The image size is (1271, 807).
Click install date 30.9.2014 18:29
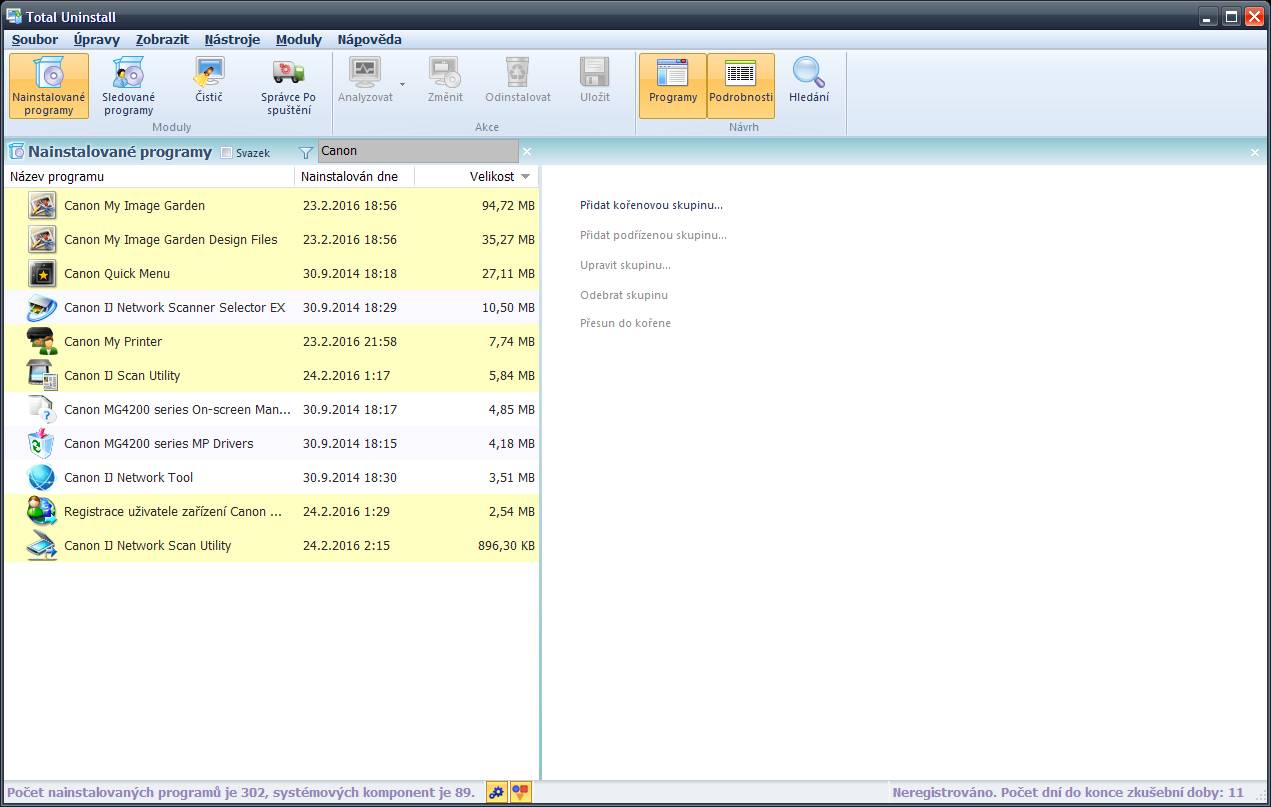pos(350,307)
